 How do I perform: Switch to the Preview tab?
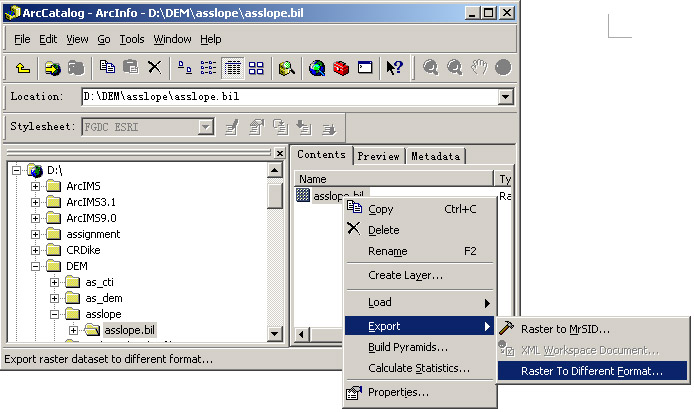coord(378,156)
